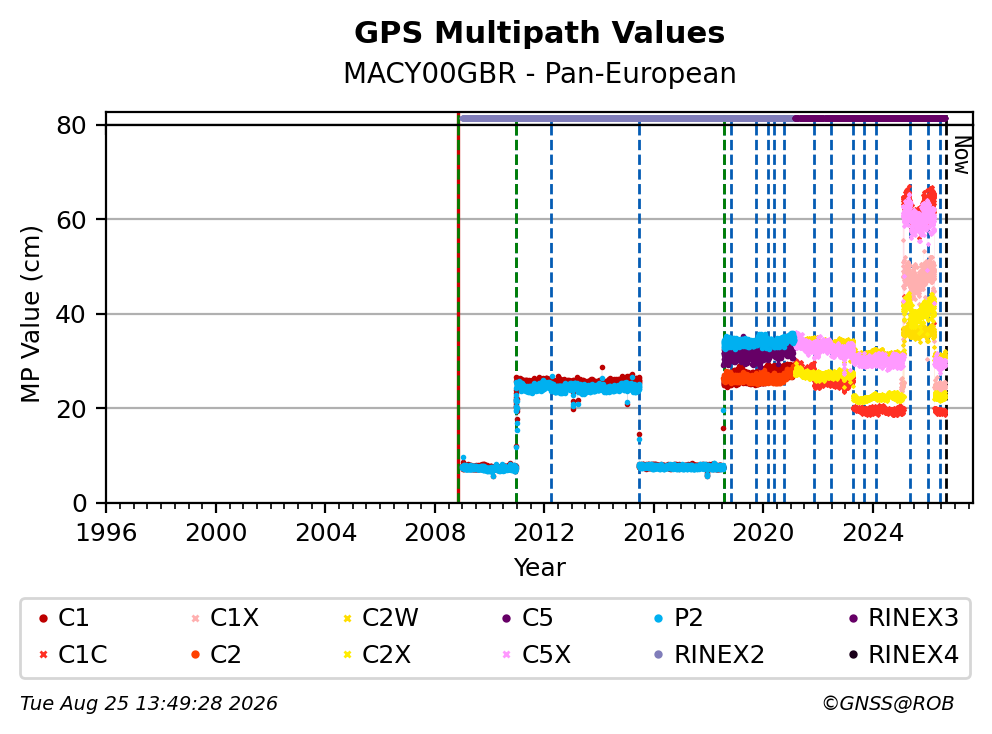
Task: Click the 2024 x-axis tick label
Action: [x=872, y=533]
